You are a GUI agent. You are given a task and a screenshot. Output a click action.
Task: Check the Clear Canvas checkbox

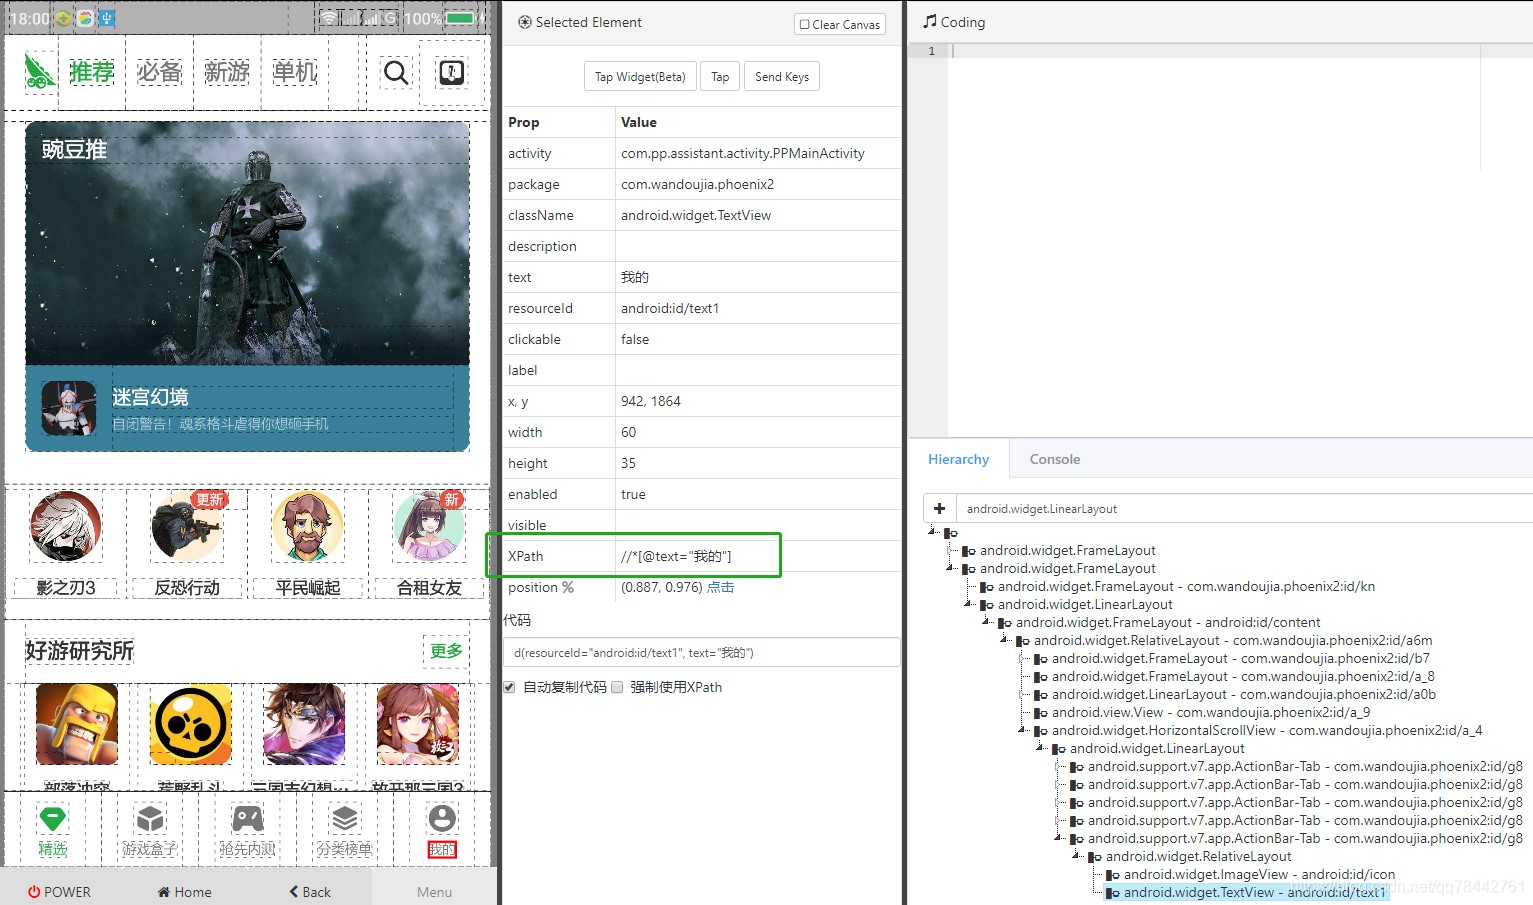[803, 24]
